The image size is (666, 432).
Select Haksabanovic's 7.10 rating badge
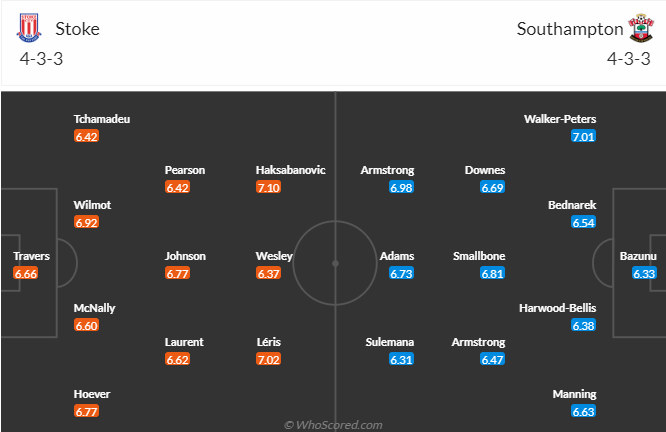click(x=270, y=188)
